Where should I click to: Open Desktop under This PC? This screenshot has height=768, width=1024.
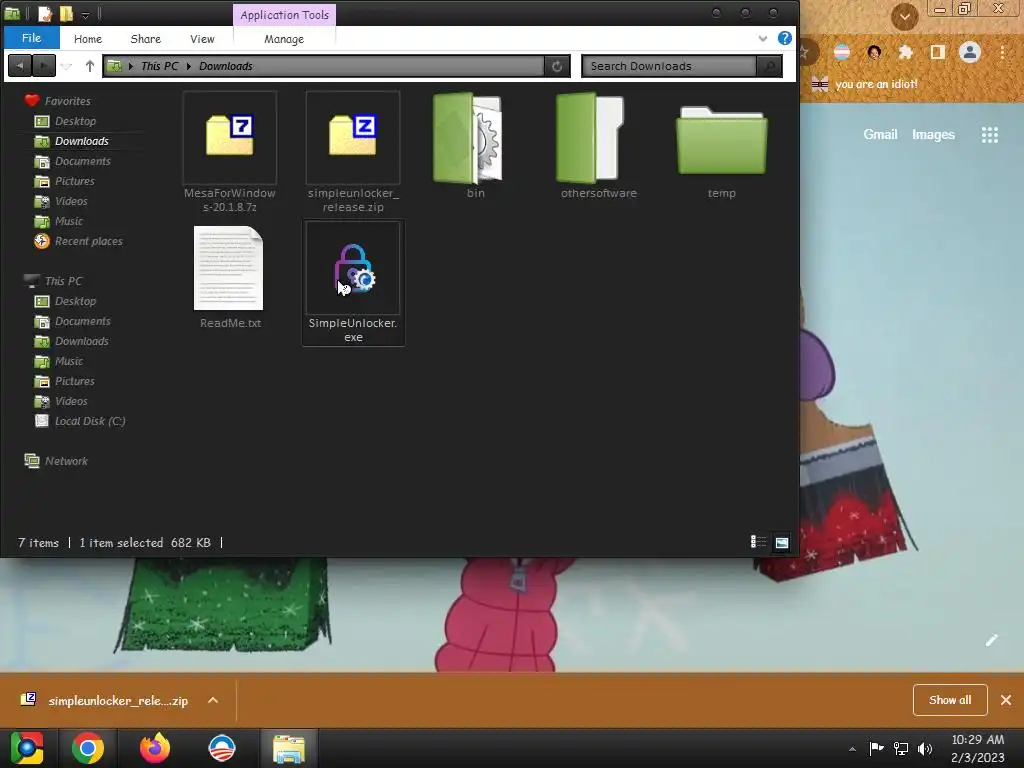pyautogui.click(x=75, y=301)
